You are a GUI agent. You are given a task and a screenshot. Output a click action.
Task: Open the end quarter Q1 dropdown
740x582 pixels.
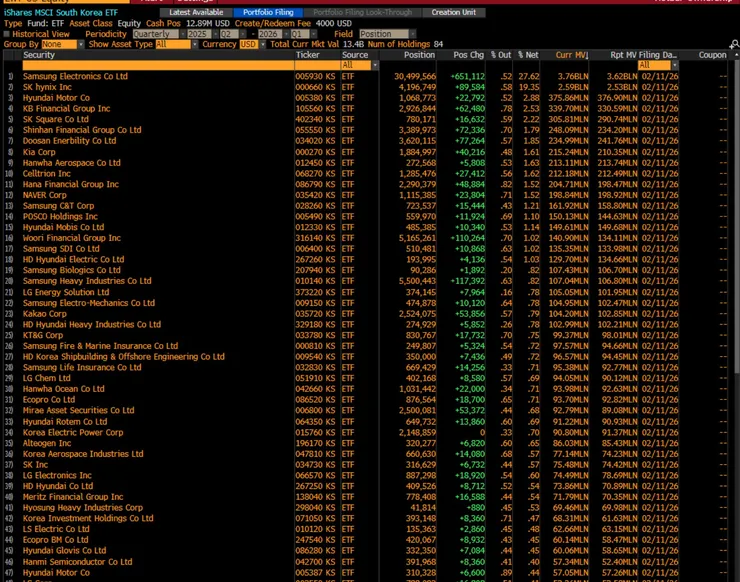(304, 34)
